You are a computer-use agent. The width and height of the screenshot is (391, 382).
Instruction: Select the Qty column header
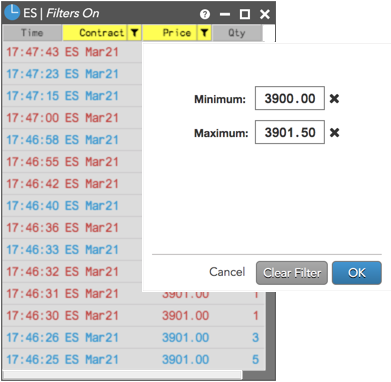coord(237,33)
